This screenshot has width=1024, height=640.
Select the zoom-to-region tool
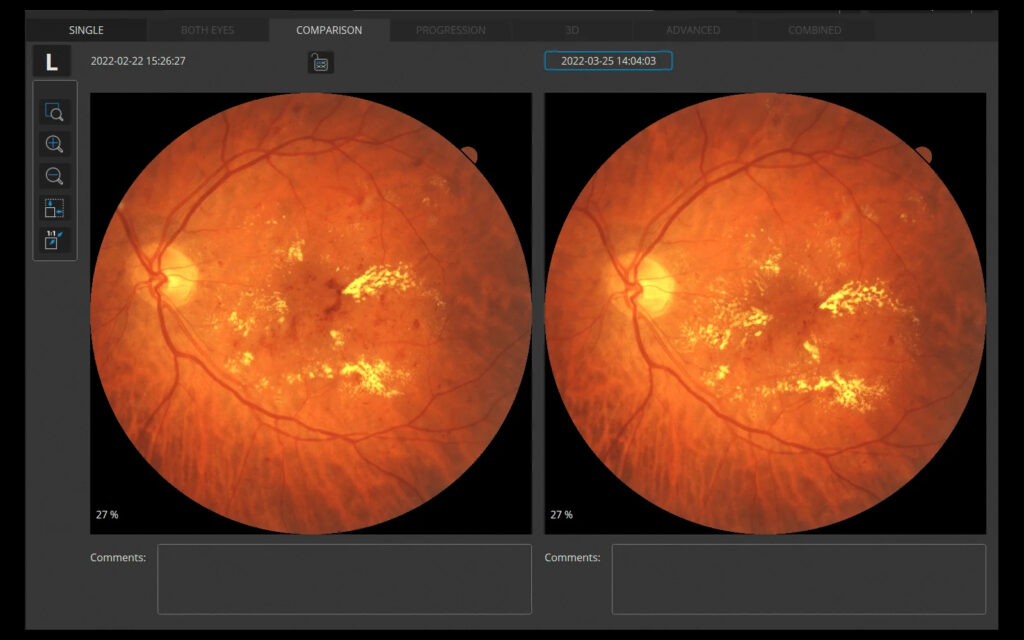[x=54, y=112]
